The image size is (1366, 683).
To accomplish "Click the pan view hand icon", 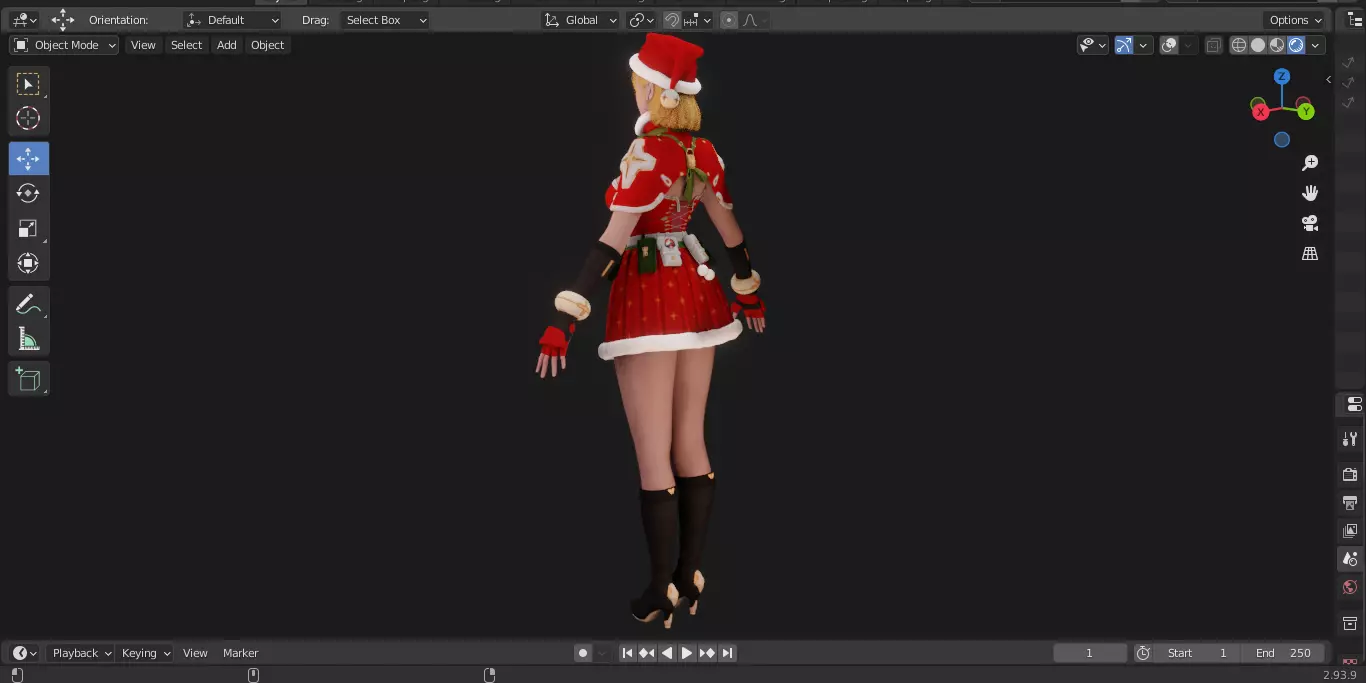I will click(x=1310, y=193).
